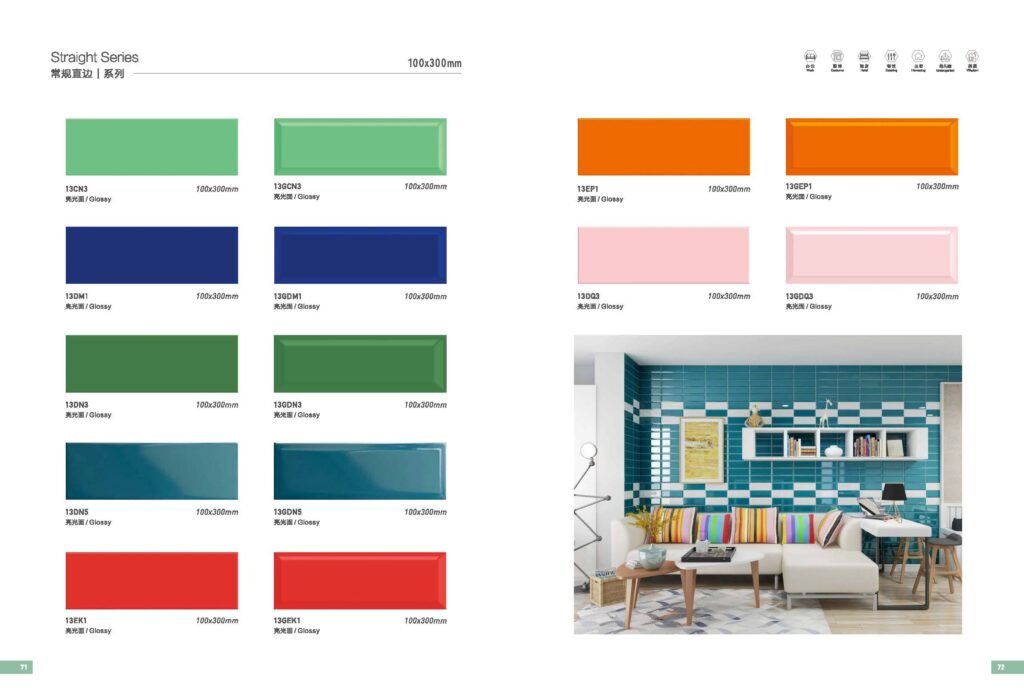Open the living room showcase photo
This screenshot has width=1024, height=695.
click(767, 484)
